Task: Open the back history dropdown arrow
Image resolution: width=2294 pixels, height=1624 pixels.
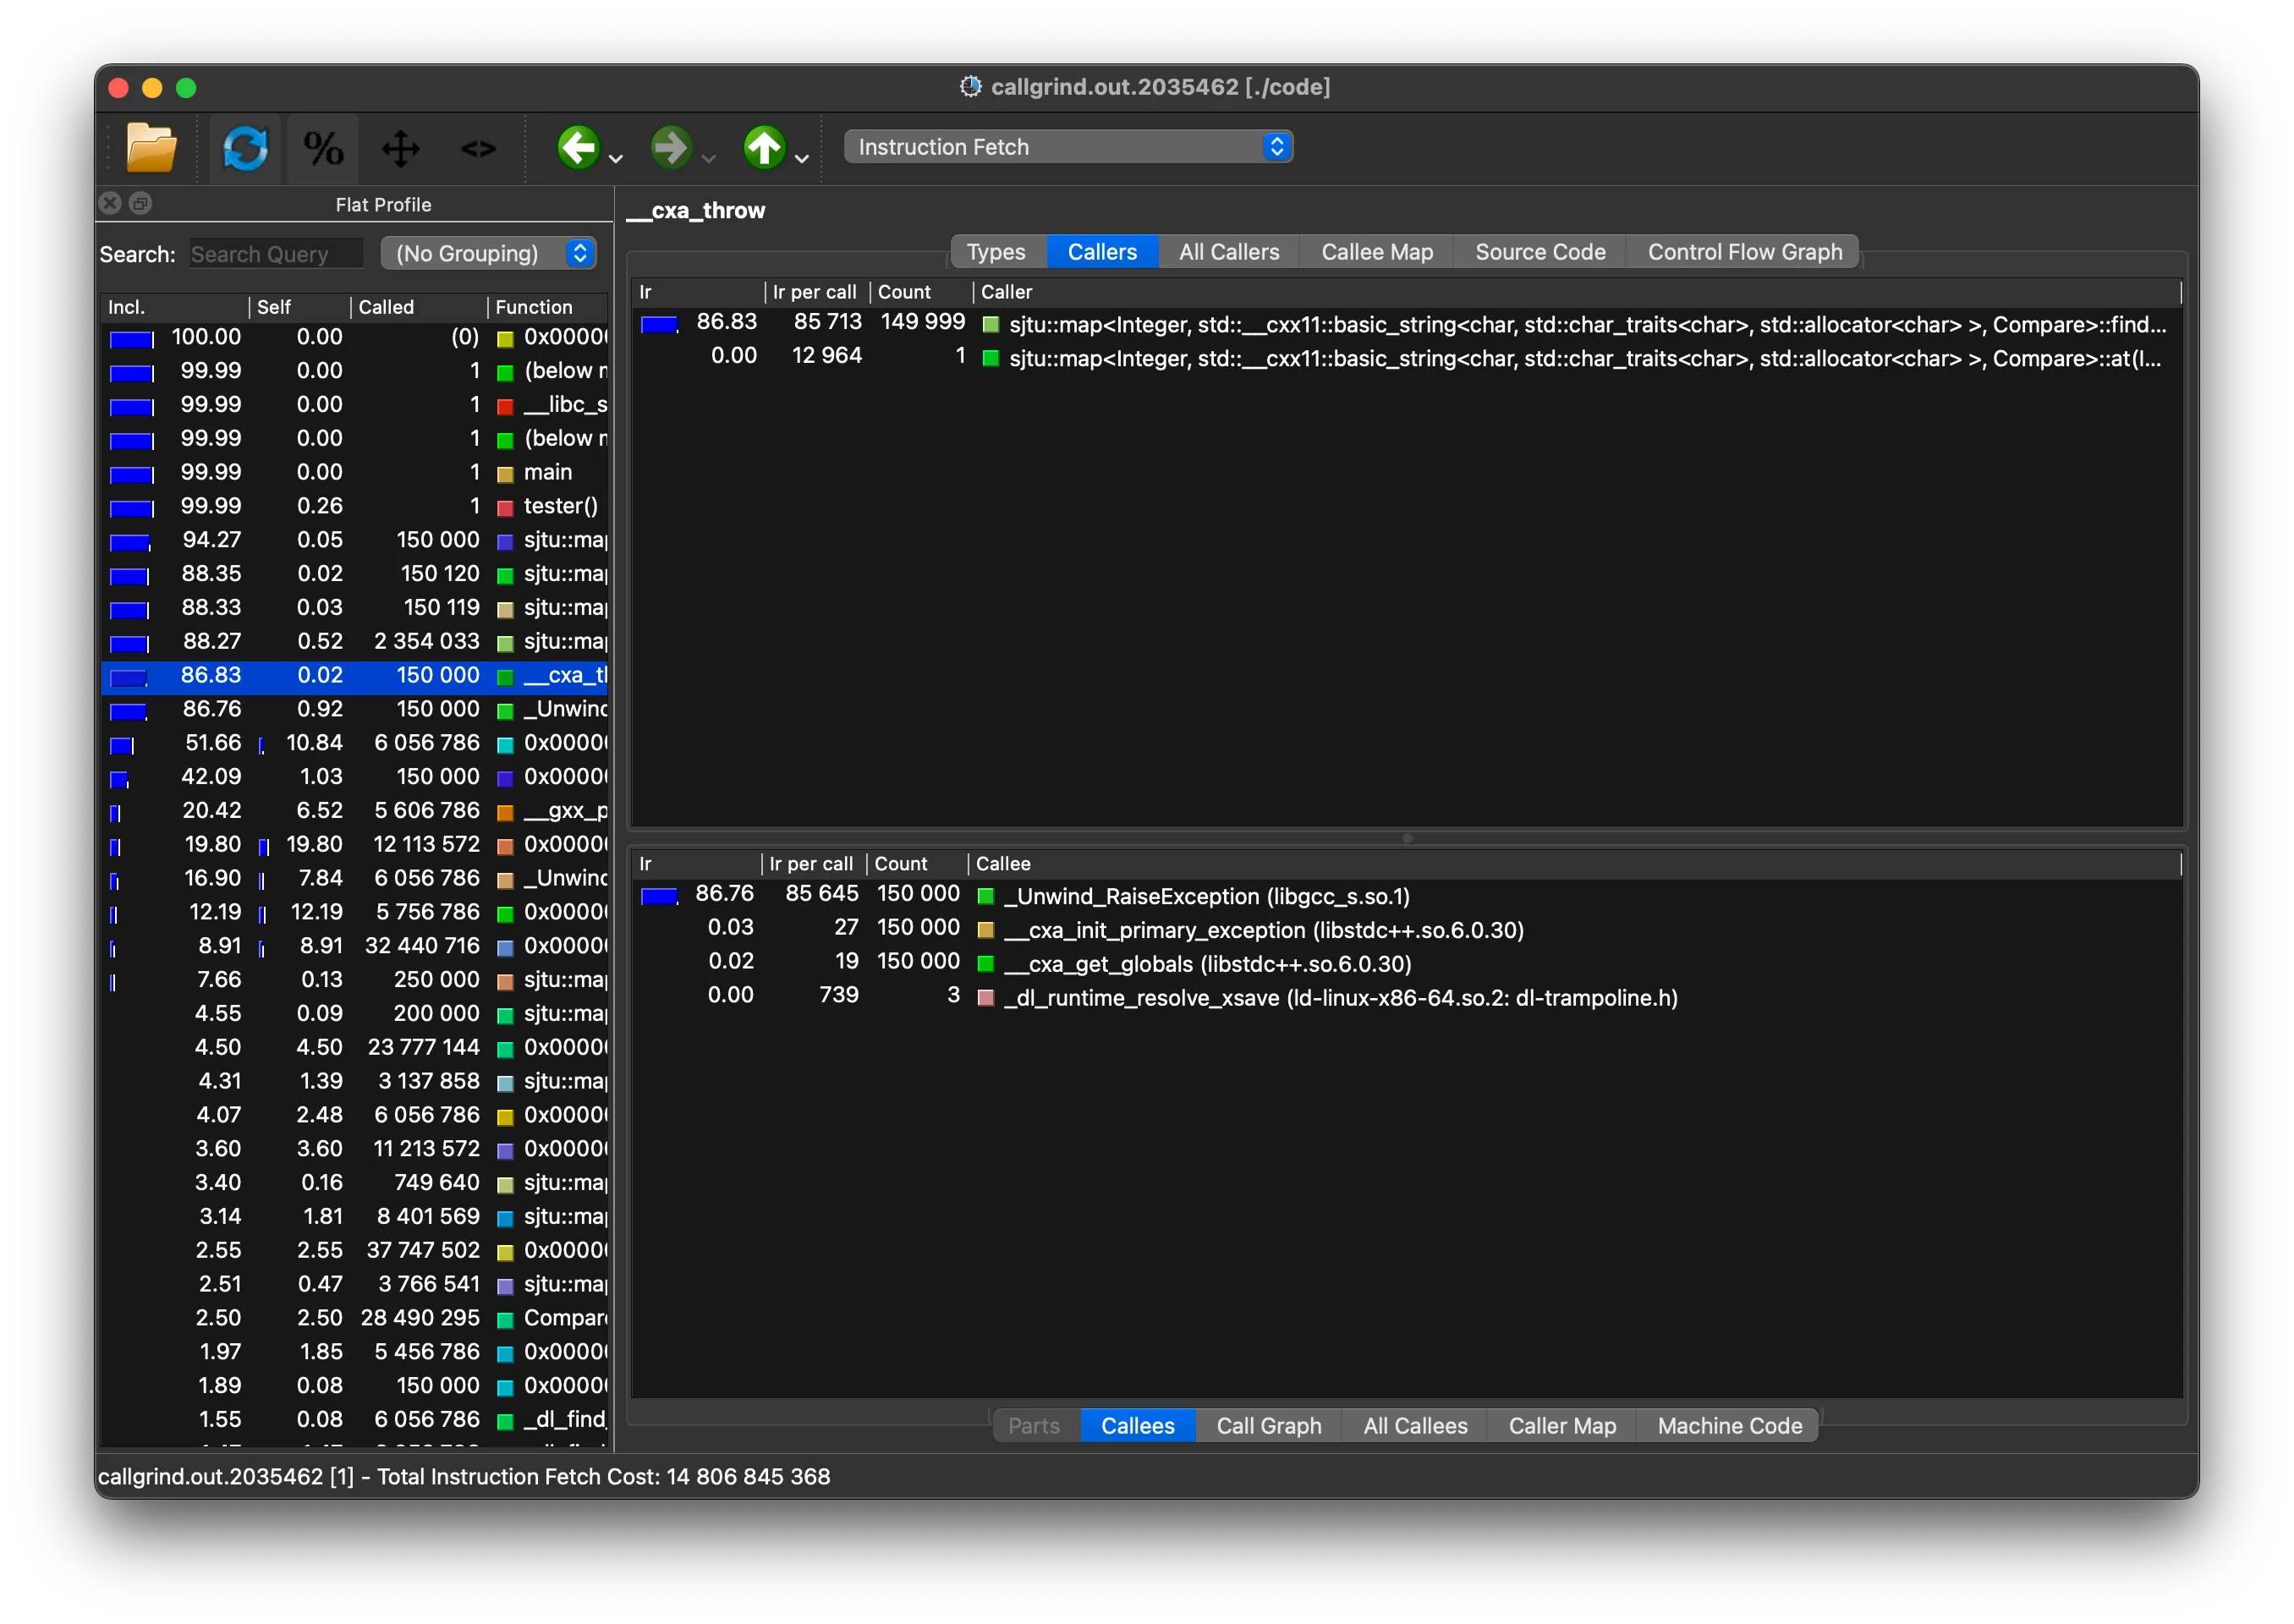Action: [x=616, y=159]
